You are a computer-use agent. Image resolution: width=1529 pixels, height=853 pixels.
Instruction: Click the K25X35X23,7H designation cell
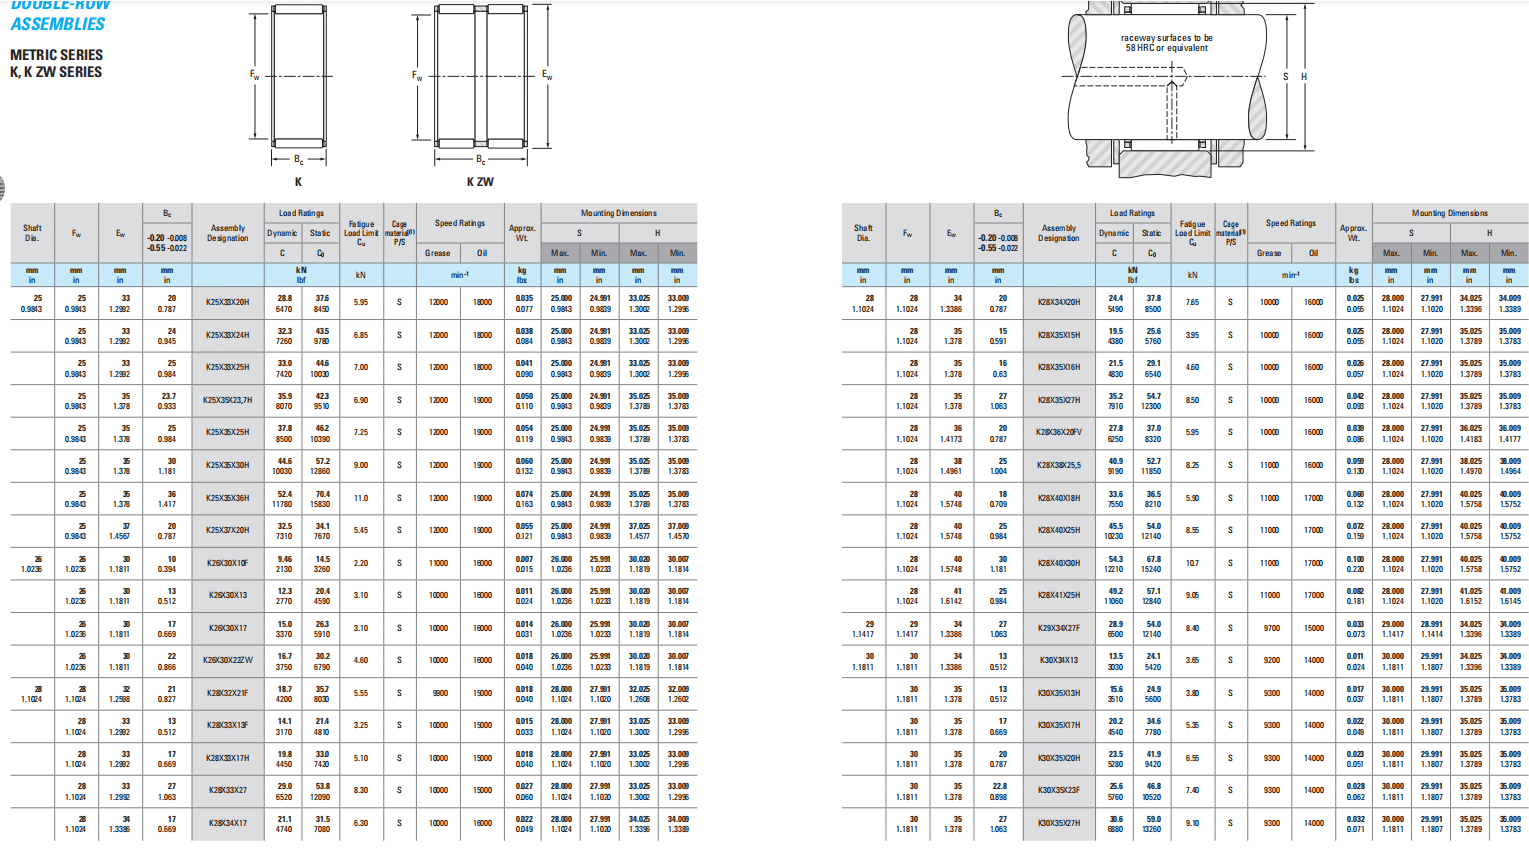[x=228, y=400]
